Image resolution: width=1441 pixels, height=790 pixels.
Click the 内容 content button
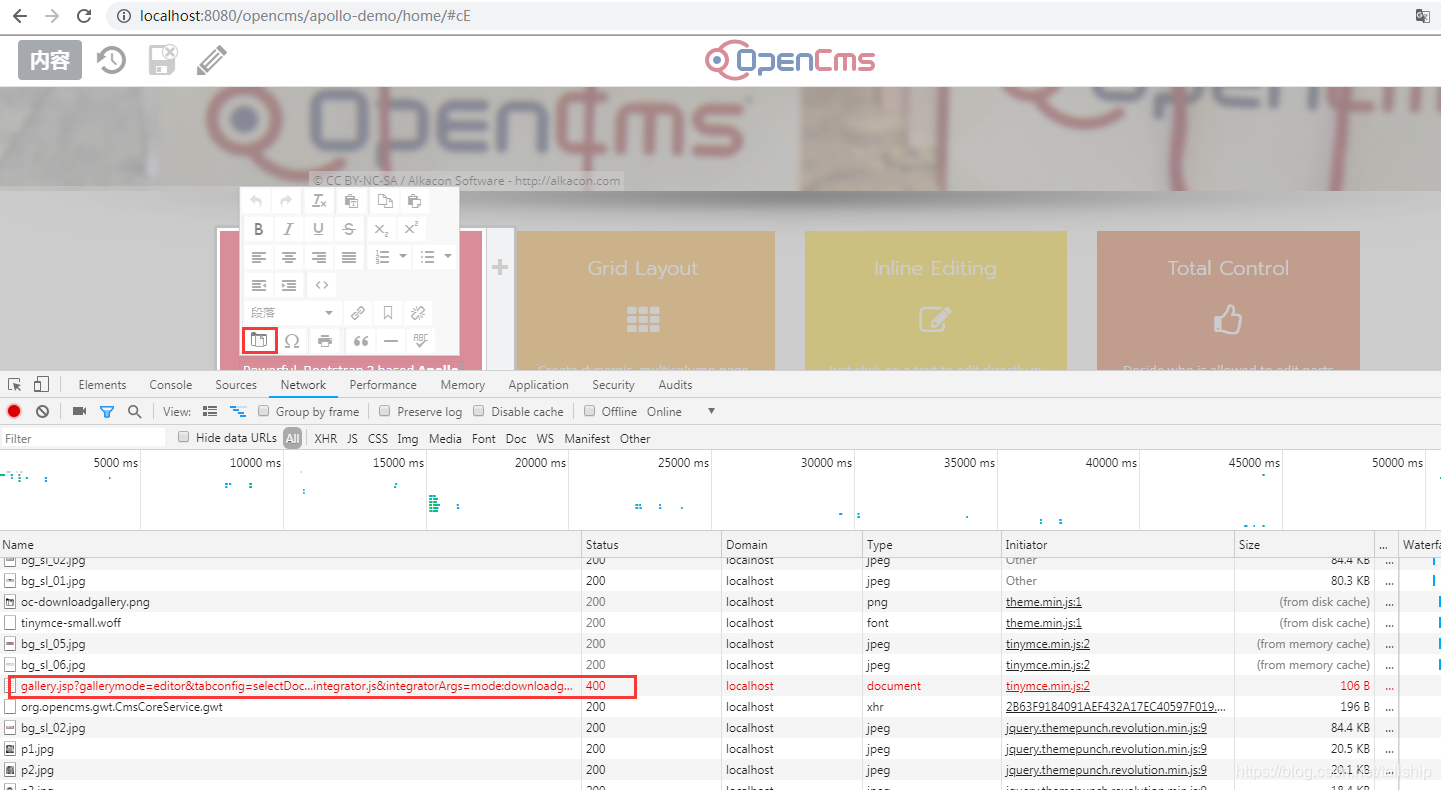pyautogui.click(x=50, y=60)
